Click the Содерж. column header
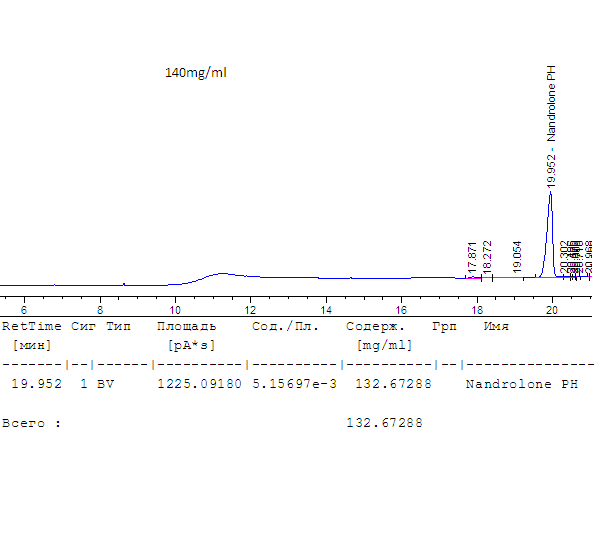Image resolution: width=603 pixels, height=540 pixels. pyautogui.click(x=375, y=327)
